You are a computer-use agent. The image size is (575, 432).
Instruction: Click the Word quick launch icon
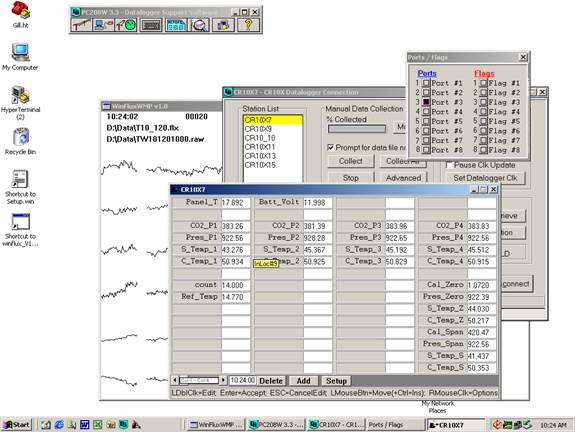(84, 425)
